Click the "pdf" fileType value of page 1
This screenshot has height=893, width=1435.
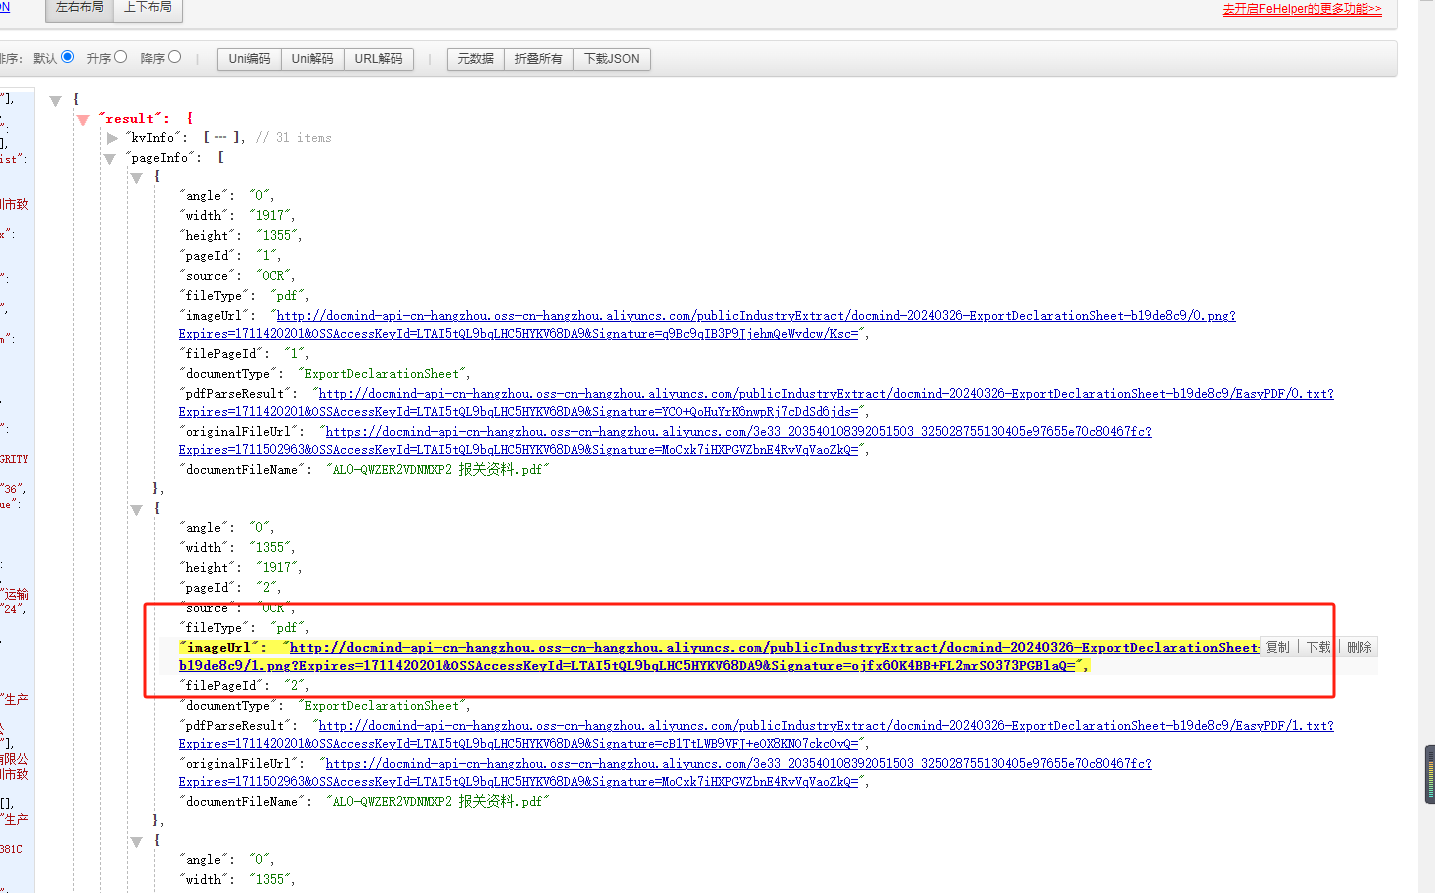[x=286, y=296]
